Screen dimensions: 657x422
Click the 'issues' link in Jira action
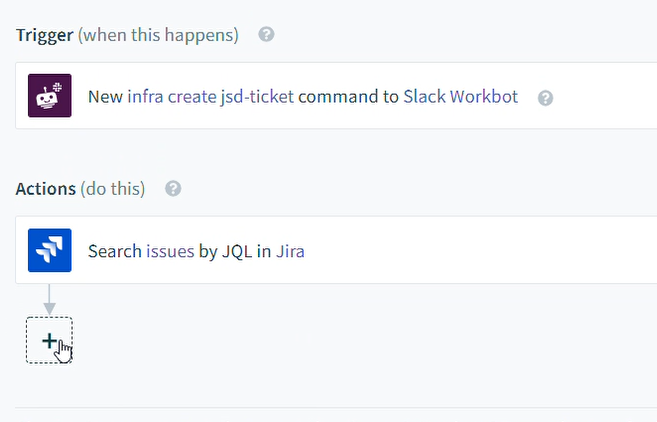point(170,251)
